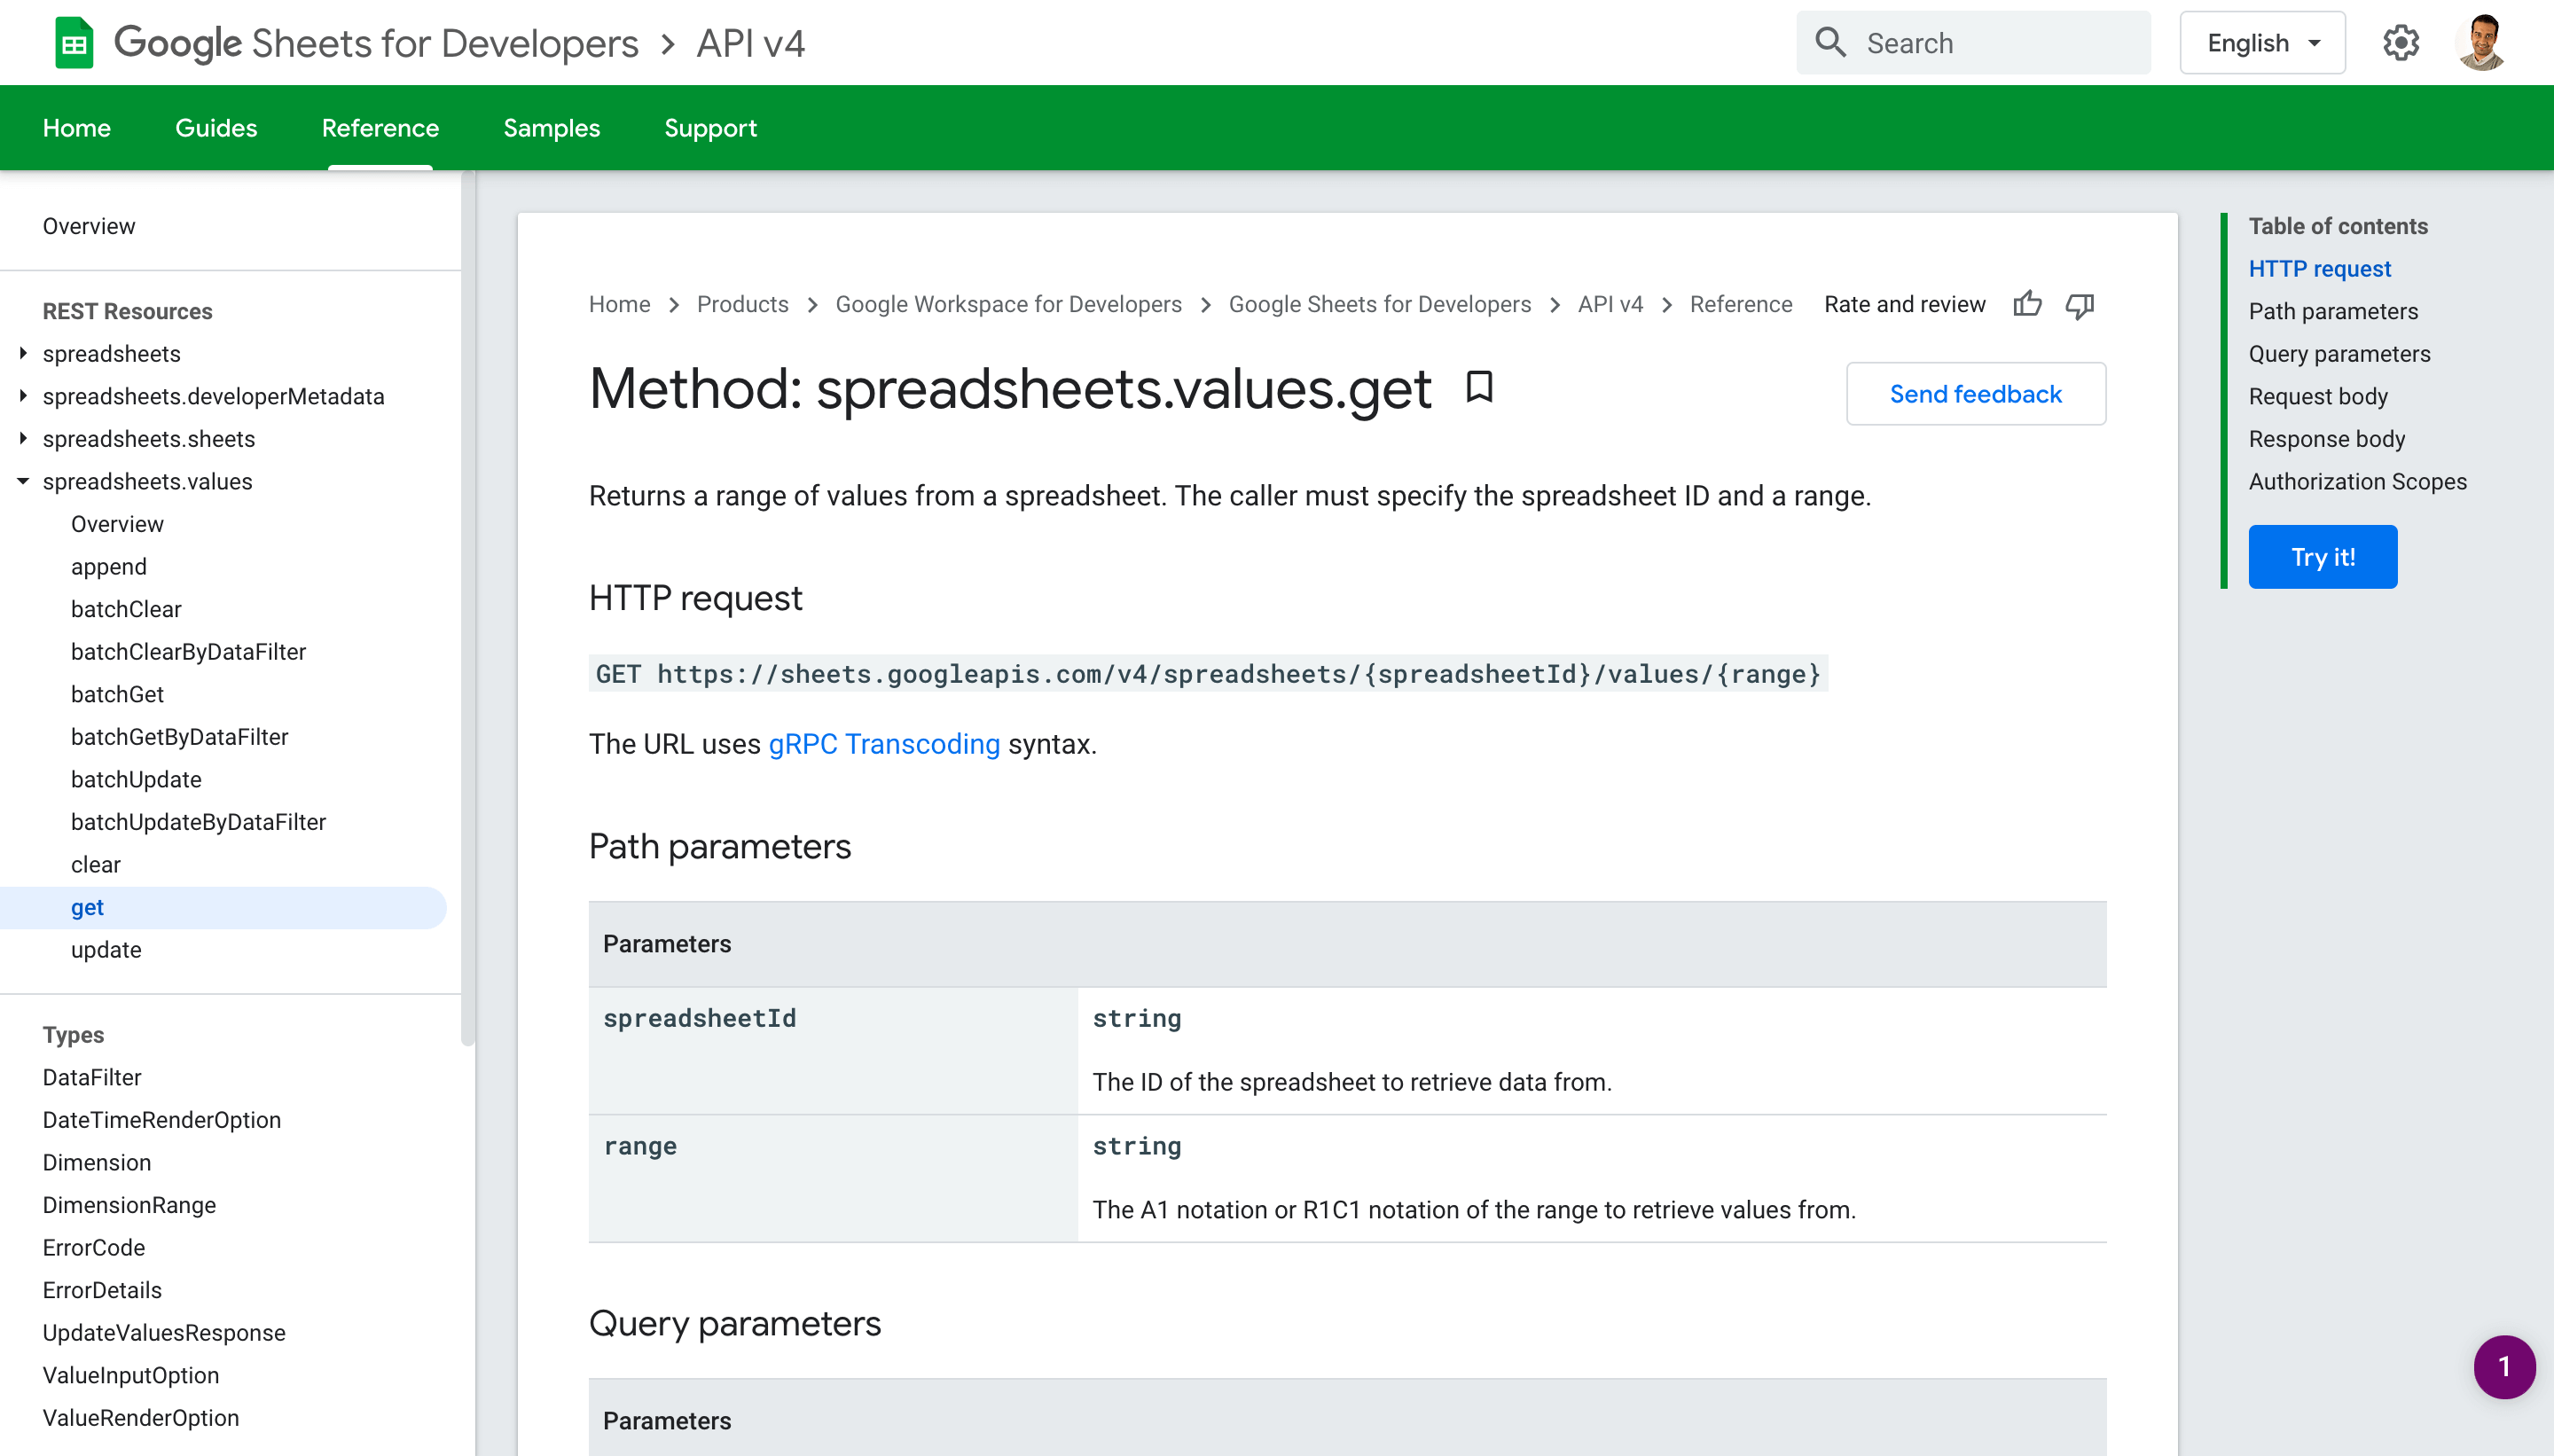Image resolution: width=2554 pixels, height=1456 pixels.
Task: Open the purple notification badge
Action: point(2503,1366)
